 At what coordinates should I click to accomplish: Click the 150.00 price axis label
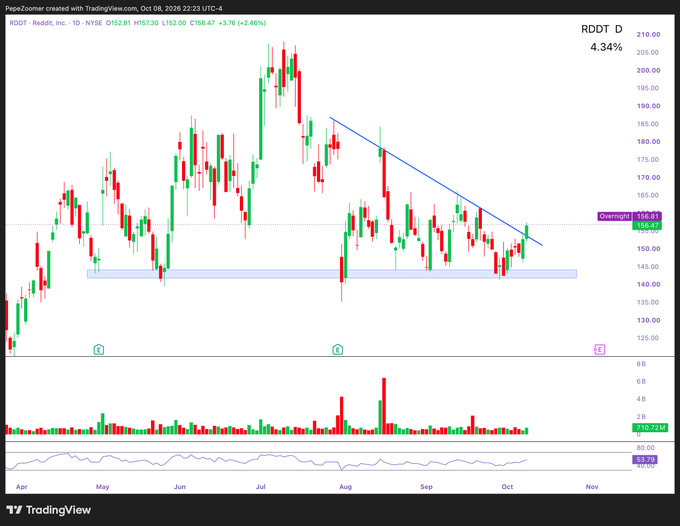(x=648, y=248)
